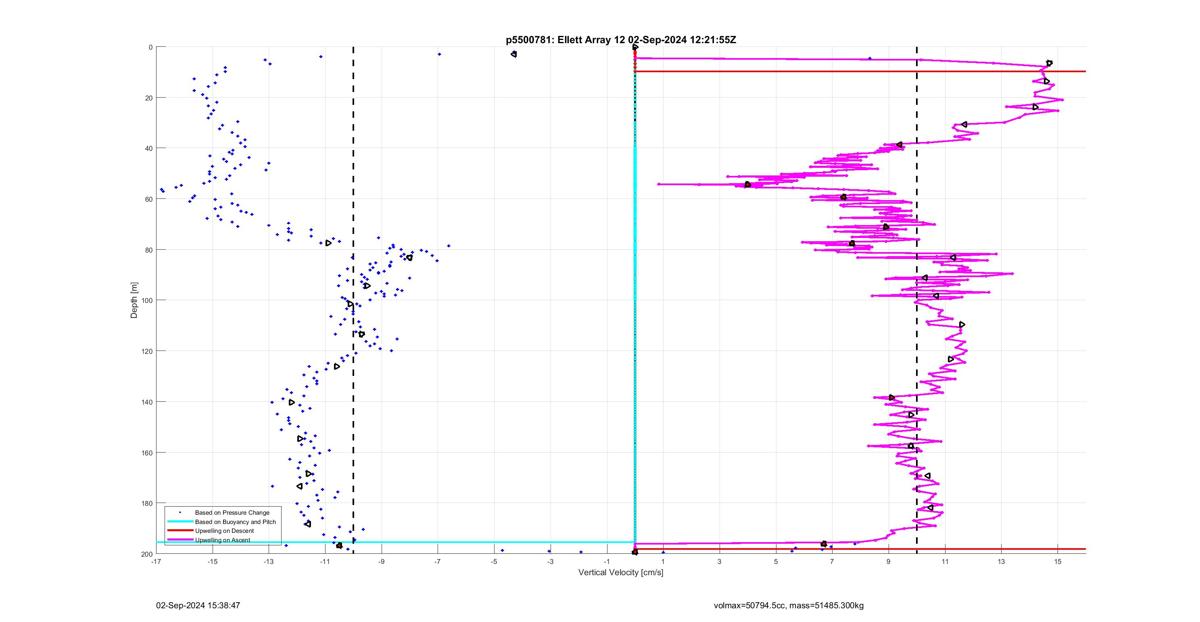The image size is (1200, 622).
Task: Click the depth tick label 80
Action: 147,250
